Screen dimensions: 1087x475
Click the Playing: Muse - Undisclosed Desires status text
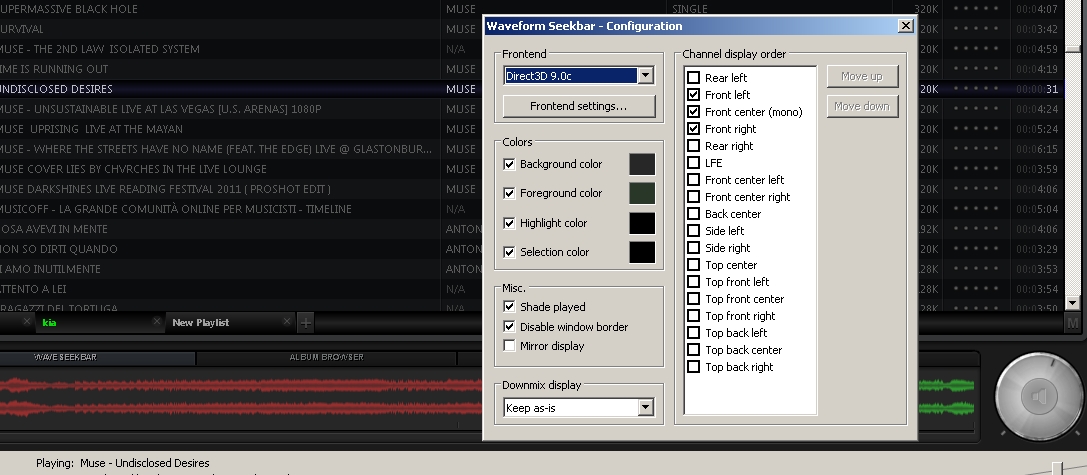[x=123, y=463]
